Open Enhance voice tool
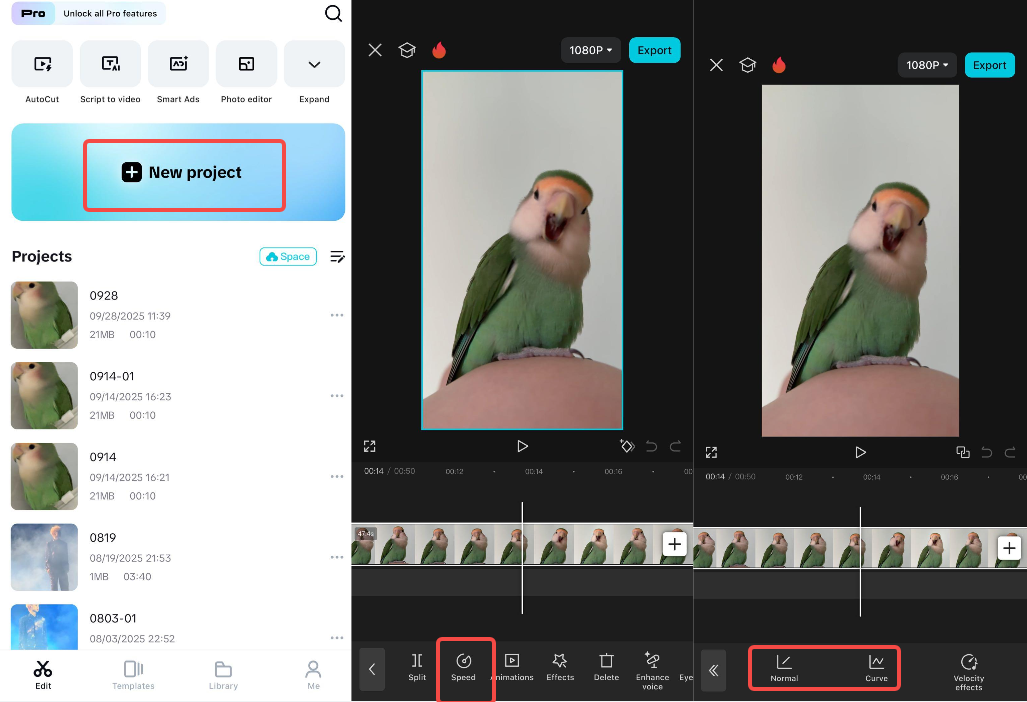 point(652,668)
